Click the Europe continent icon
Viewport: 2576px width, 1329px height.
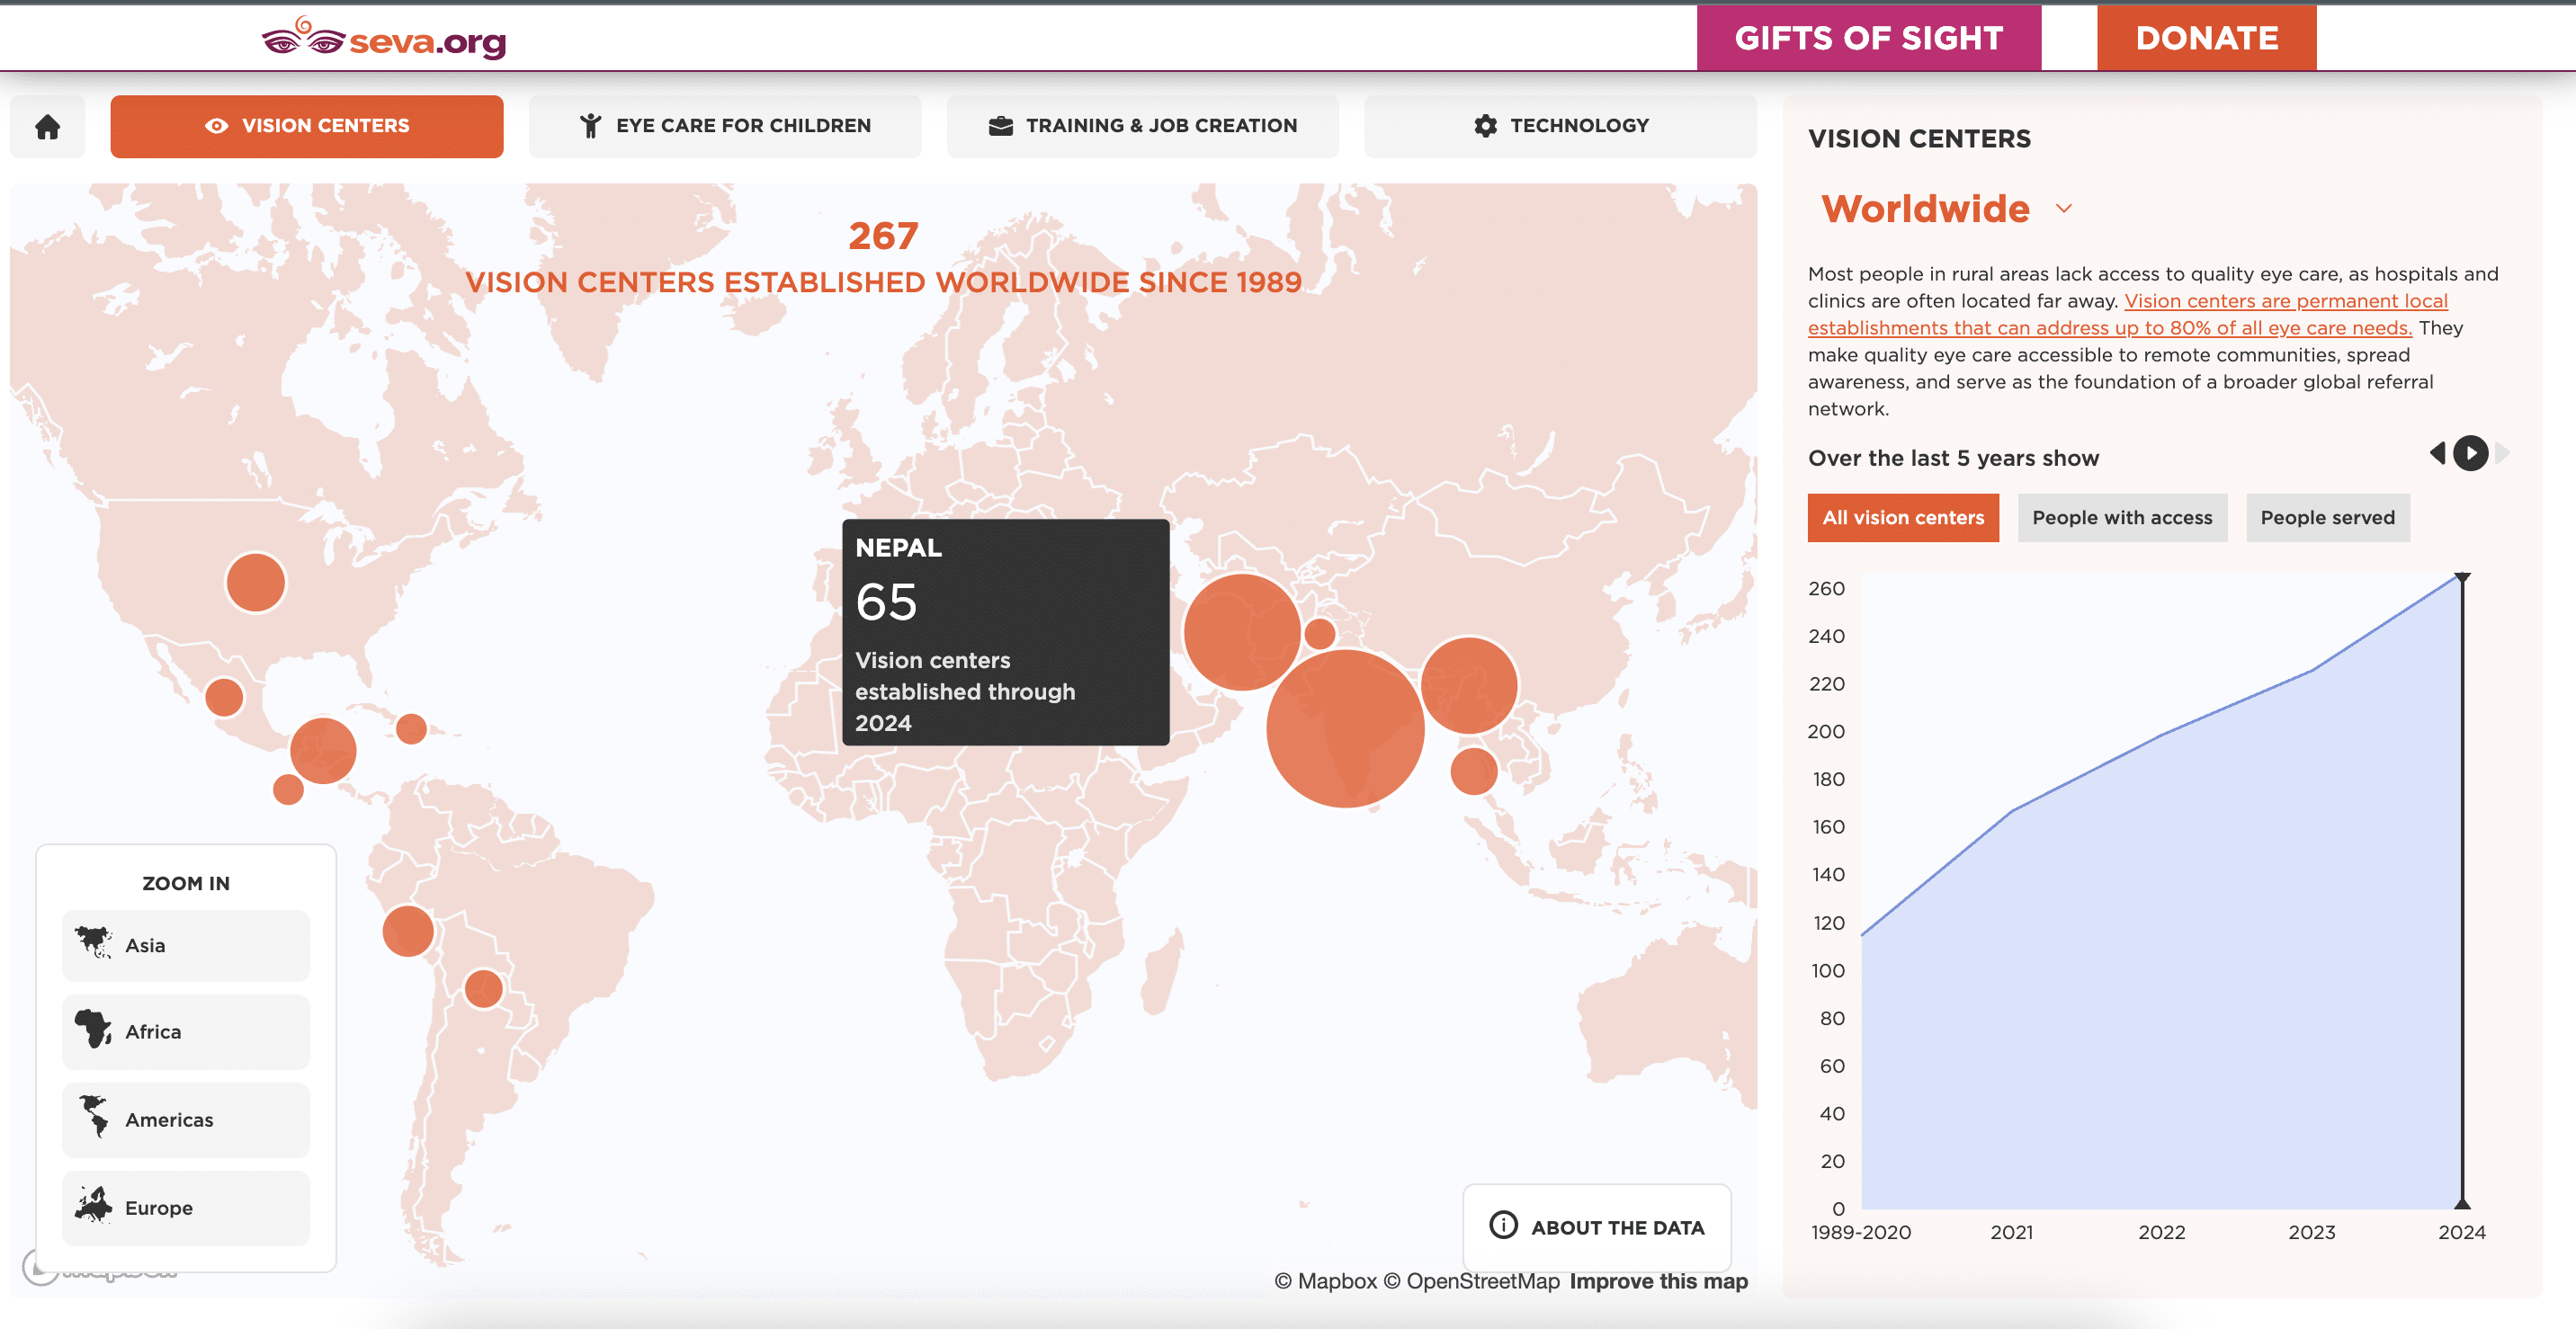pos(94,1206)
